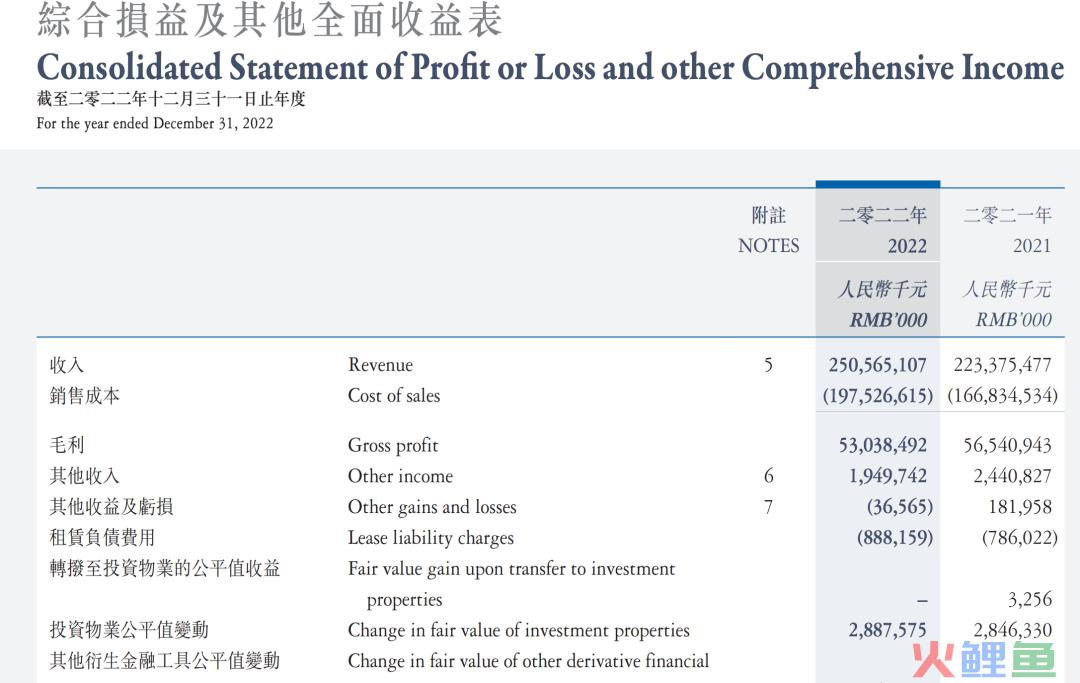The image size is (1080, 683).
Task: Click note reference 7 for Other gains
Action: 768,507
